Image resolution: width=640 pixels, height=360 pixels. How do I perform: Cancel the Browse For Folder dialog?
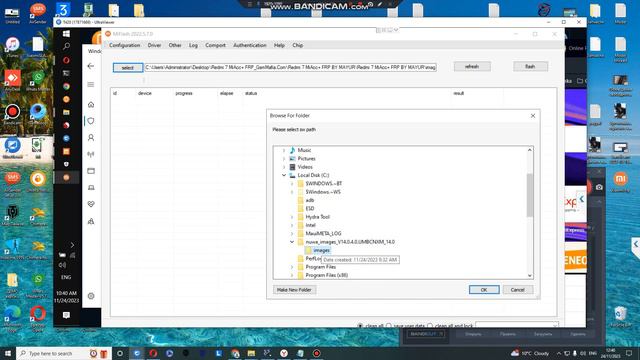pos(518,290)
